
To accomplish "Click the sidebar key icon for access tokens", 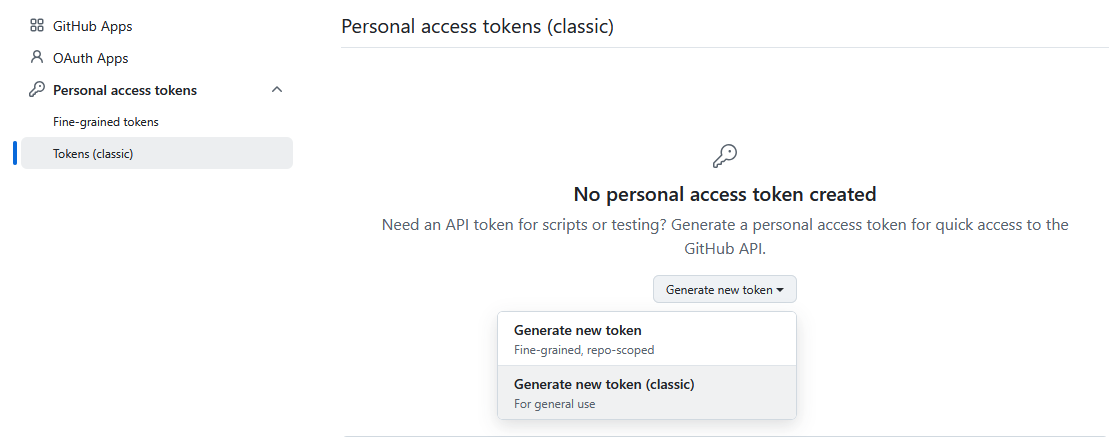I will coord(37,90).
